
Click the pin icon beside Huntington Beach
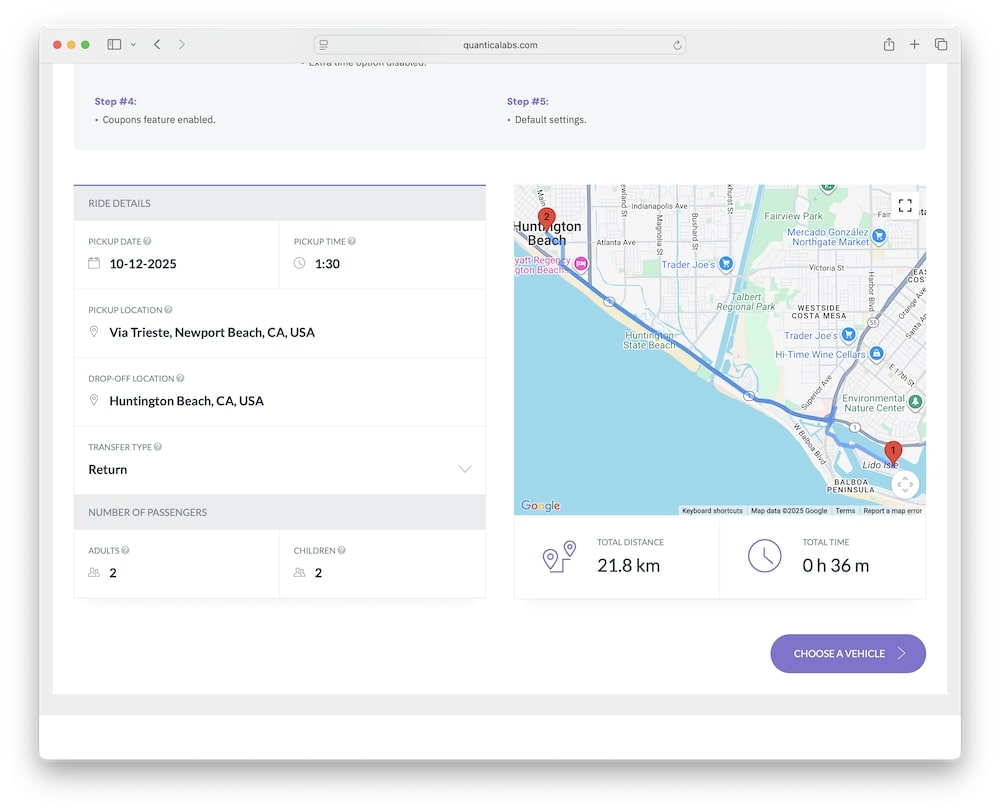[94, 400]
